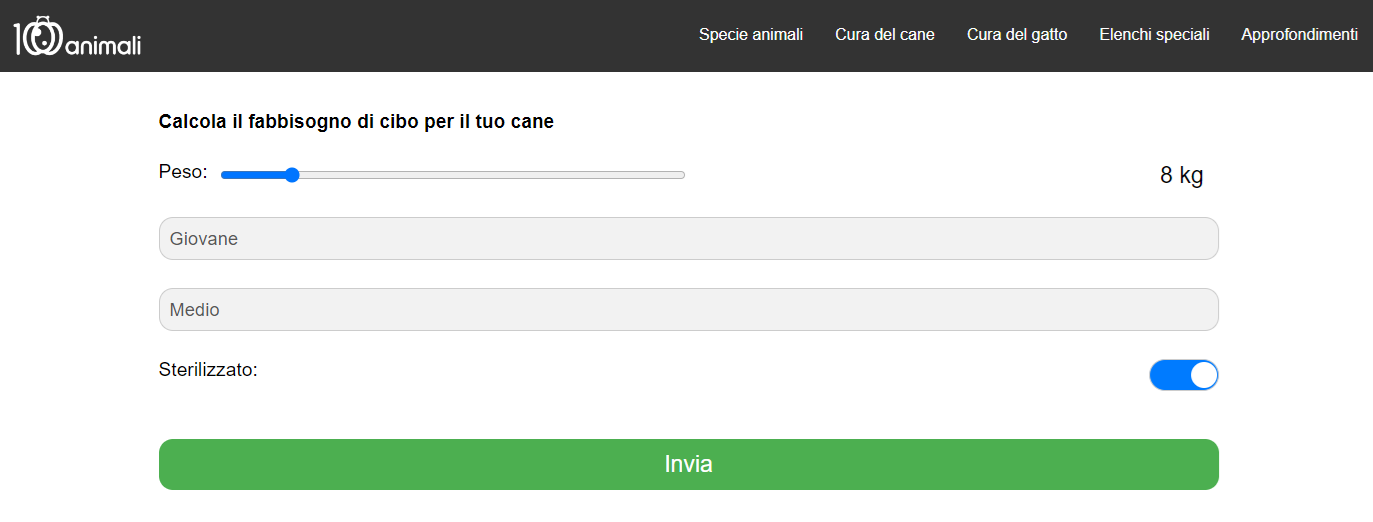1373x522 pixels.
Task: Click the unfilled grey part of Peso slider
Action: pos(492,175)
